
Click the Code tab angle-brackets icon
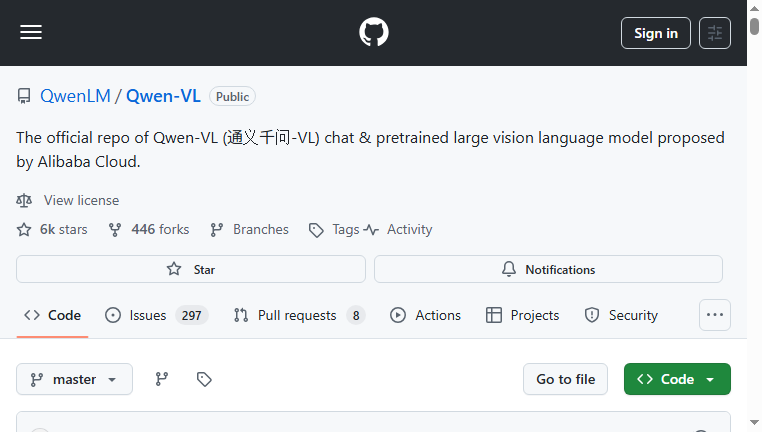pos(32,315)
